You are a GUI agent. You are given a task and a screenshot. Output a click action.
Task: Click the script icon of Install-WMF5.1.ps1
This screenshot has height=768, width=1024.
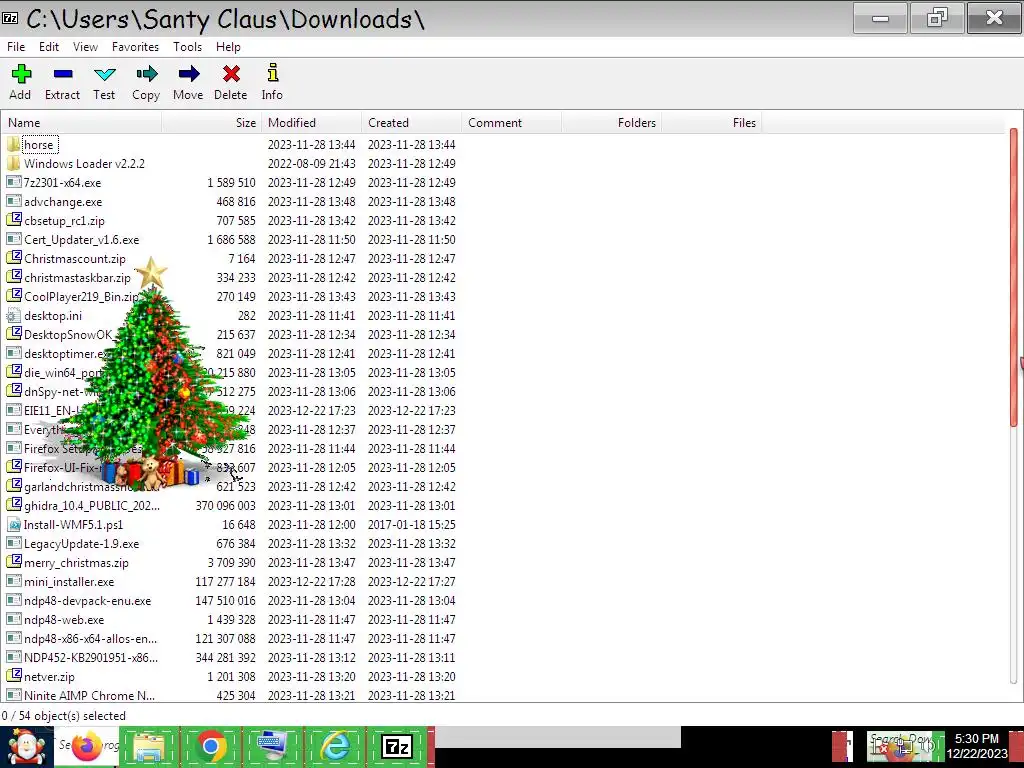(14, 524)
